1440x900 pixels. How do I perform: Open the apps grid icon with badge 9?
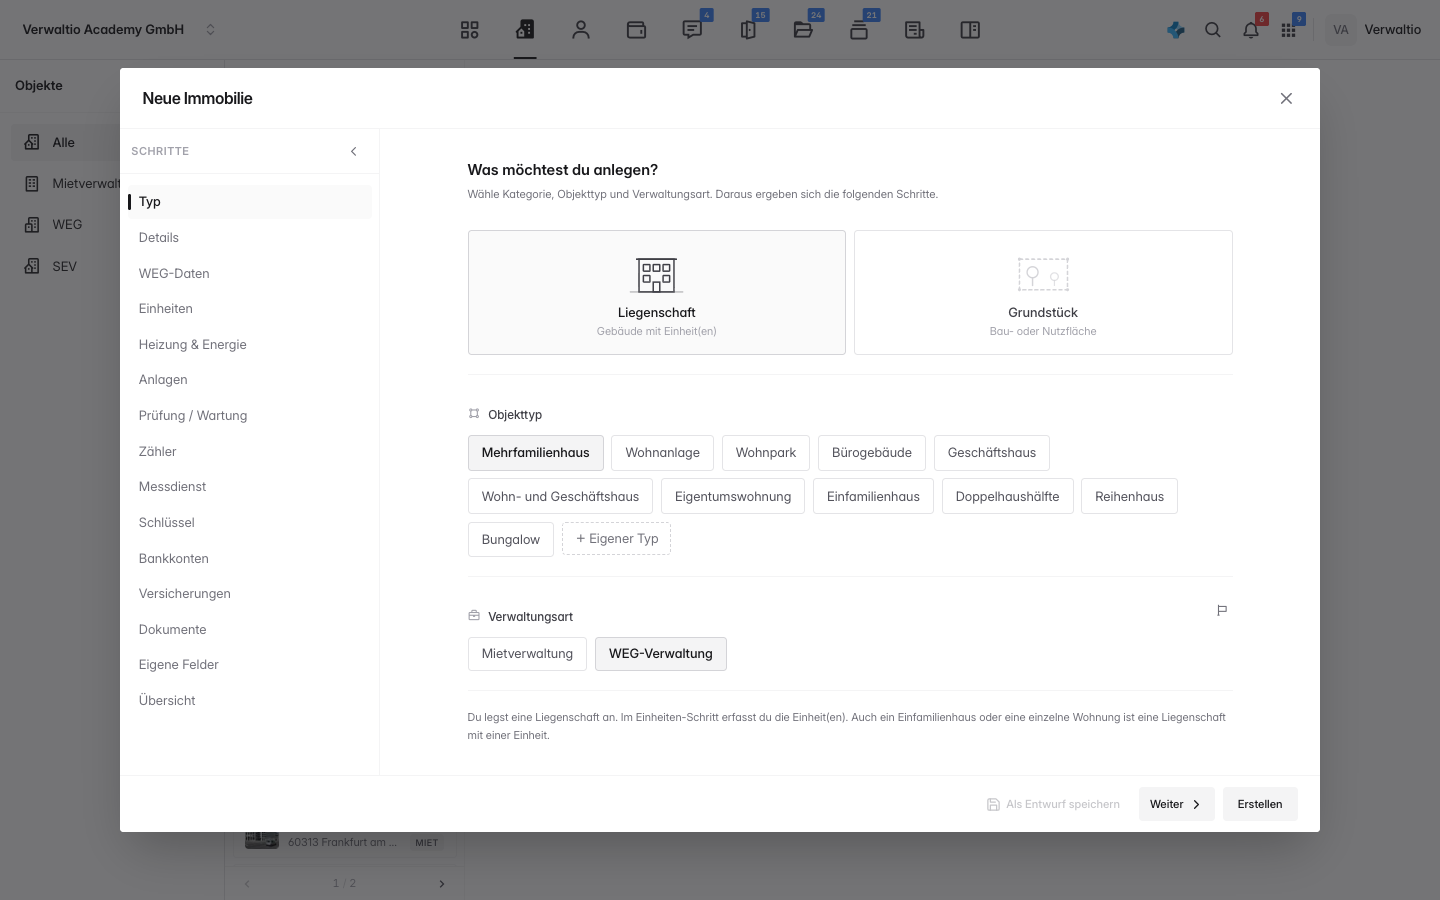(x=1288, y=30)
